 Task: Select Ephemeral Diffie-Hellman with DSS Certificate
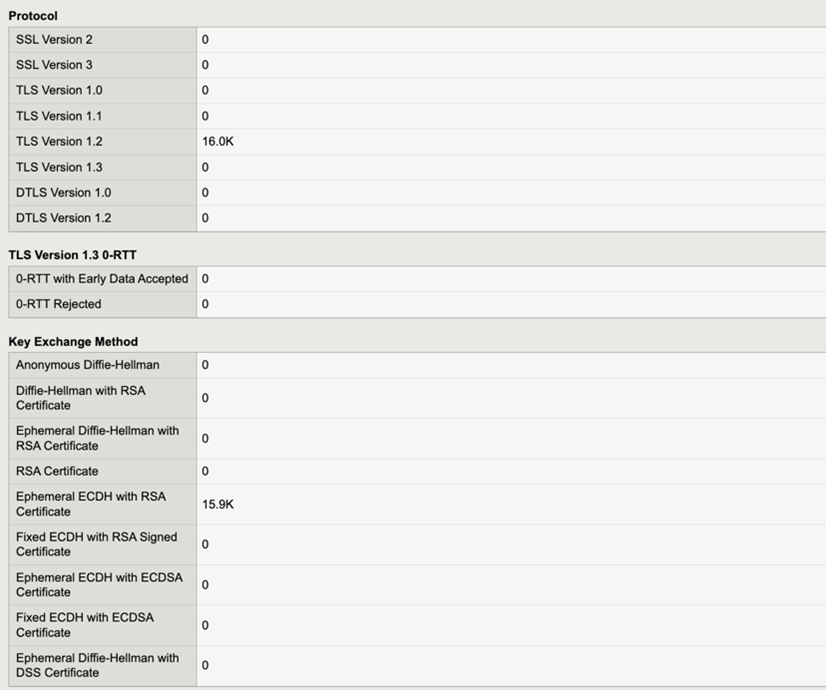point(97,665)
